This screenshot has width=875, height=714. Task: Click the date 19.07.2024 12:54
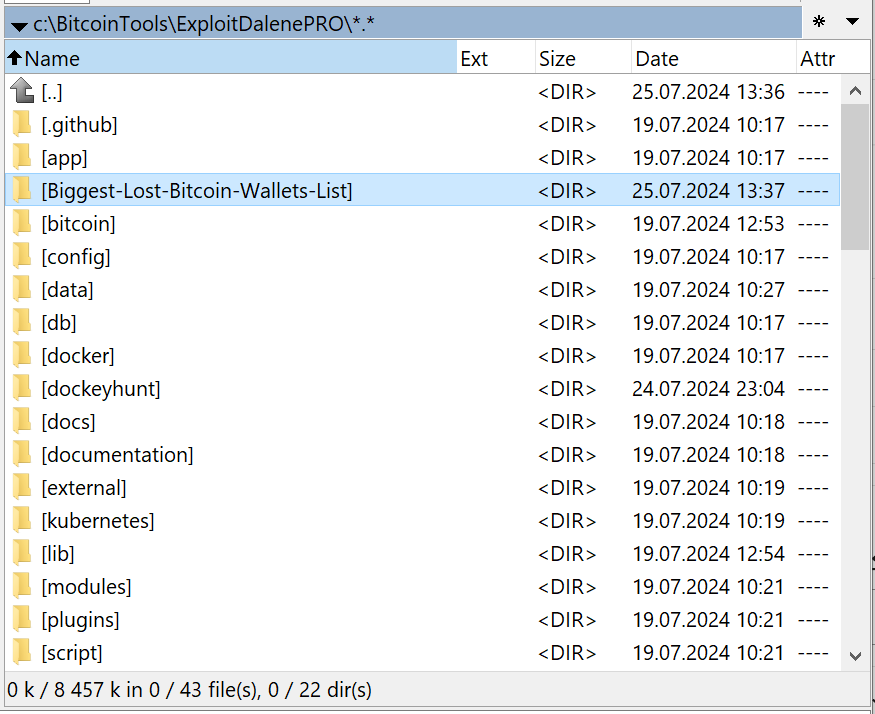708,553
